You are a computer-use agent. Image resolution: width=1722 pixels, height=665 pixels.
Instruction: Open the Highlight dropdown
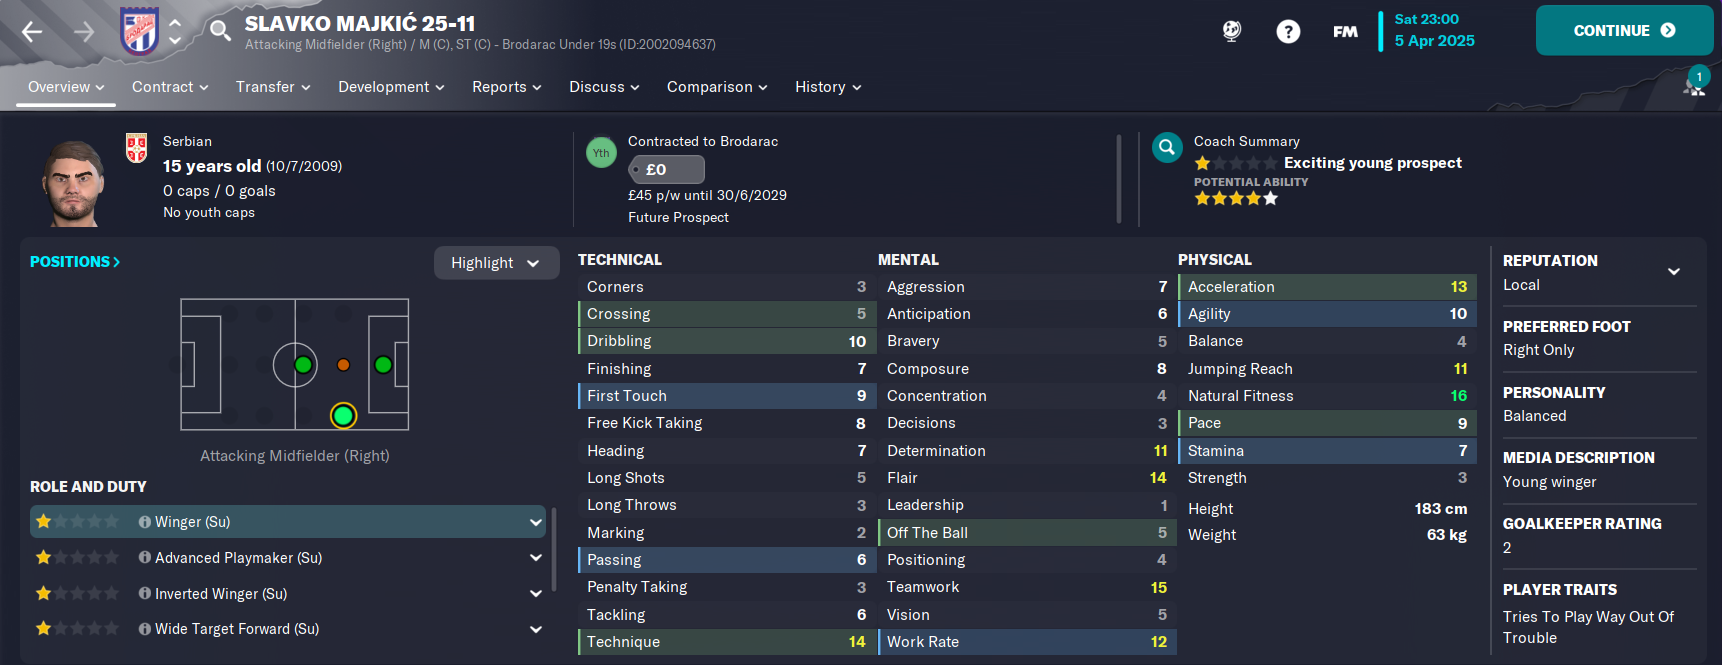point(495,263)
